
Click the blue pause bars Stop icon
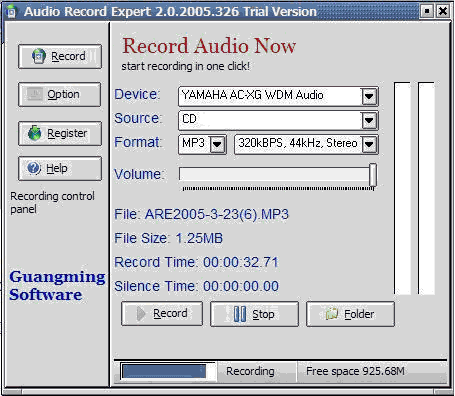point(240,314)
